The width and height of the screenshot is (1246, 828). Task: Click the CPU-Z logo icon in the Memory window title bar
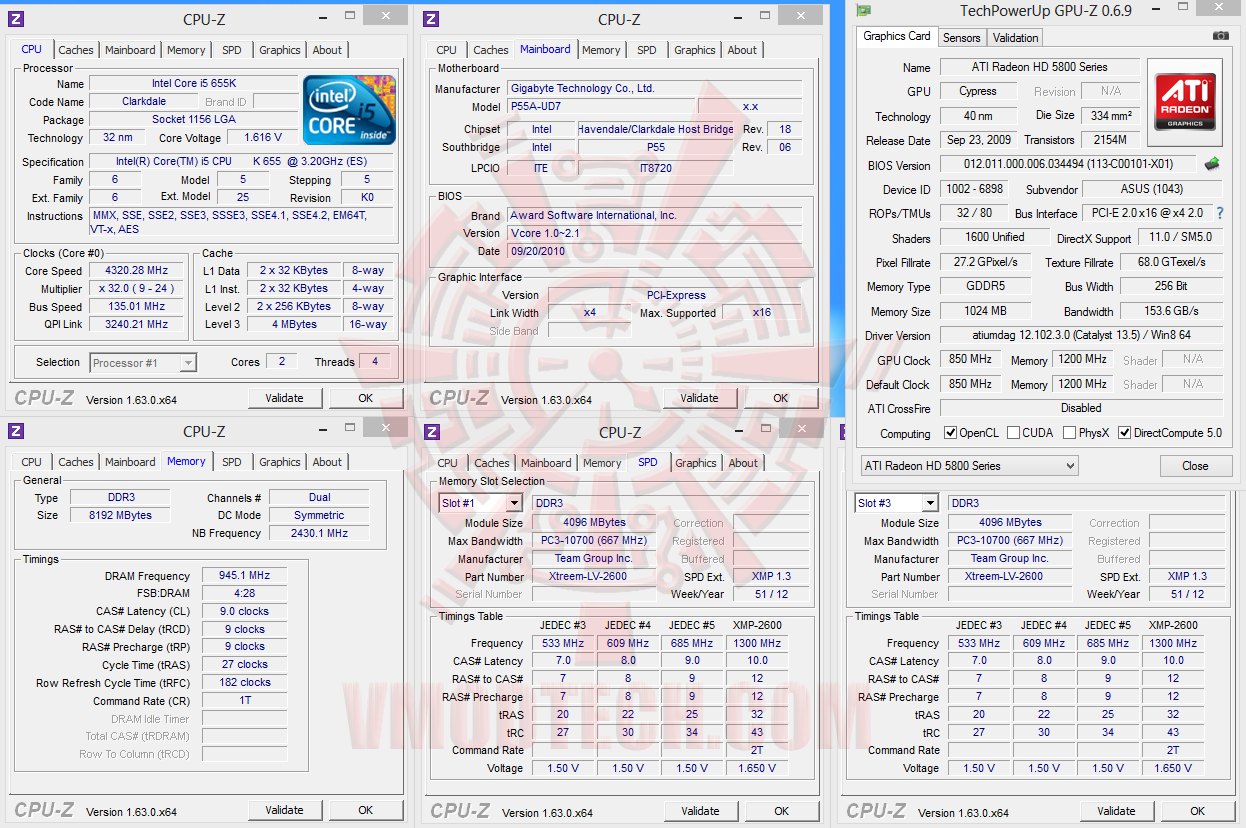click(16, 431)
